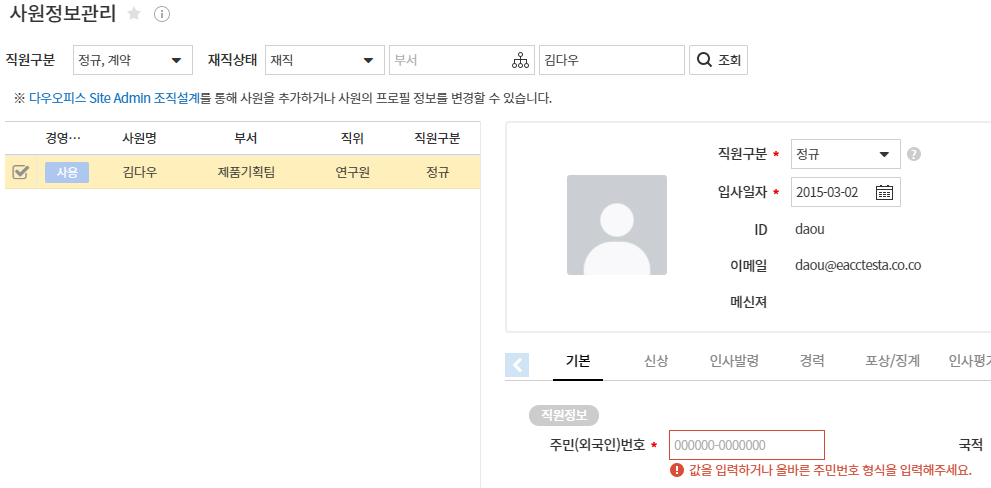Click the 조회 search button

(x=718, y=60)
